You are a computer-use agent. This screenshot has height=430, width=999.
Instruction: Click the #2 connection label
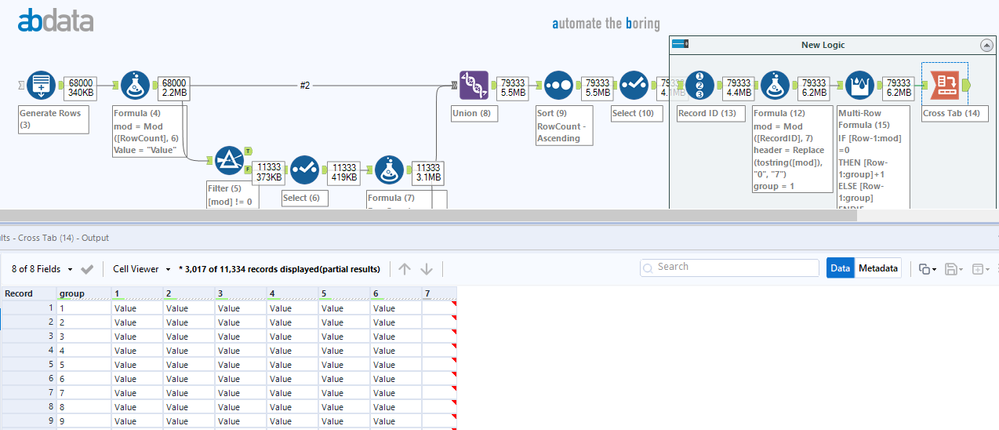click(x=304, y=85)
